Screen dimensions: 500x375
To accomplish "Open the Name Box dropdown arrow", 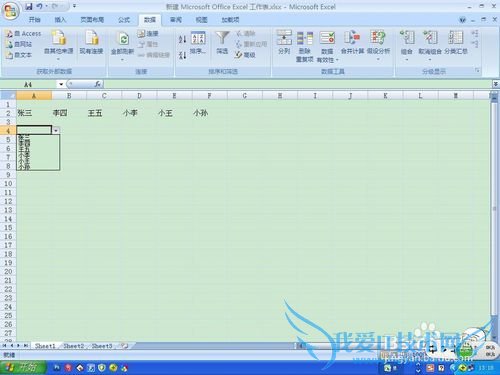I will [x=61, y=84].
